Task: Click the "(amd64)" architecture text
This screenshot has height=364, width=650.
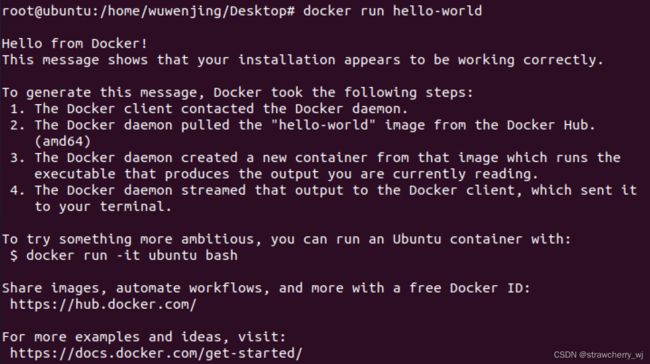Action: pyautogui.click(x=63, y=142)
